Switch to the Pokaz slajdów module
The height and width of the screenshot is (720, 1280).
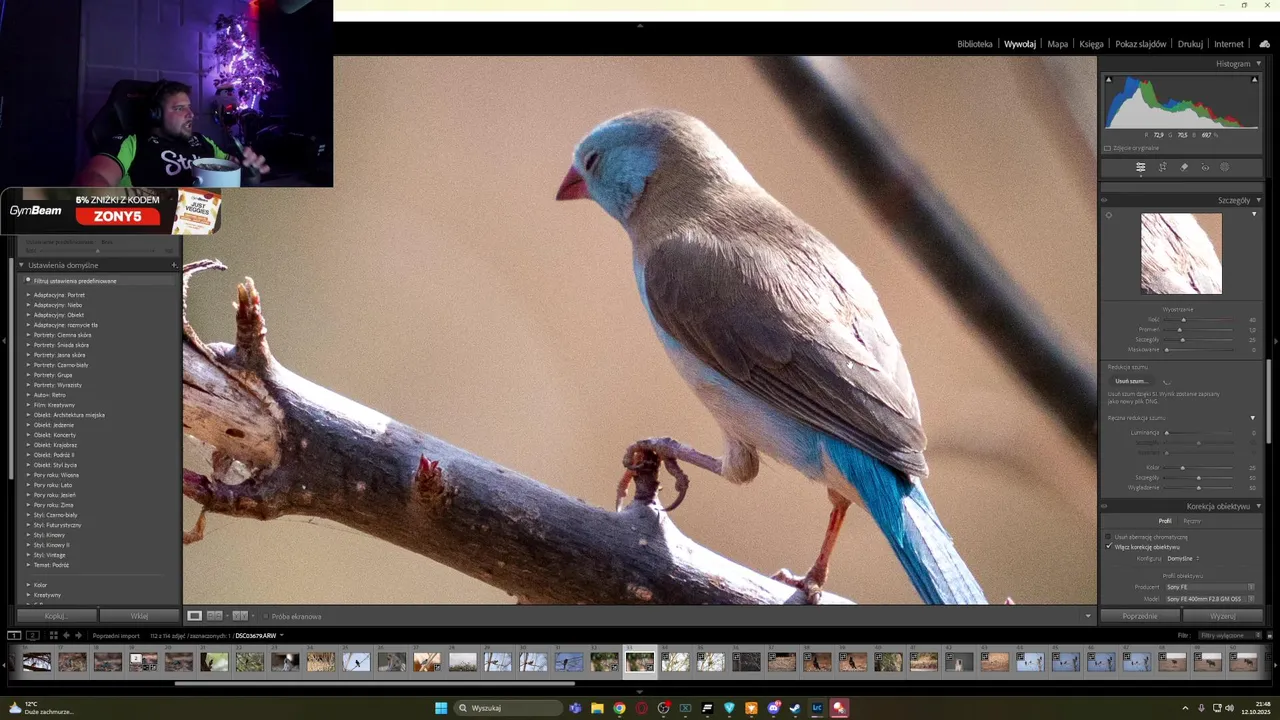click(1141, 44)
